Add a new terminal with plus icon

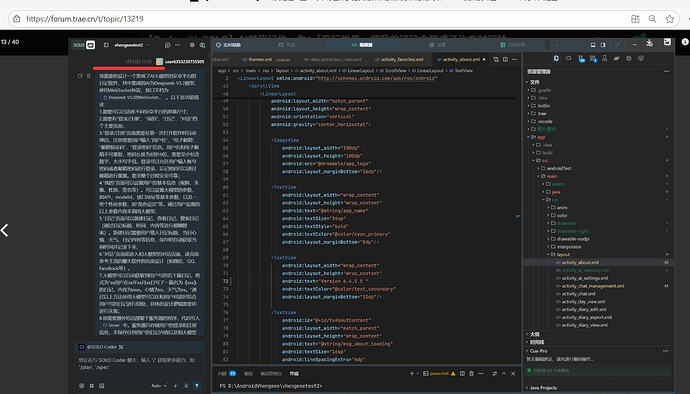(x=412, y=373)
